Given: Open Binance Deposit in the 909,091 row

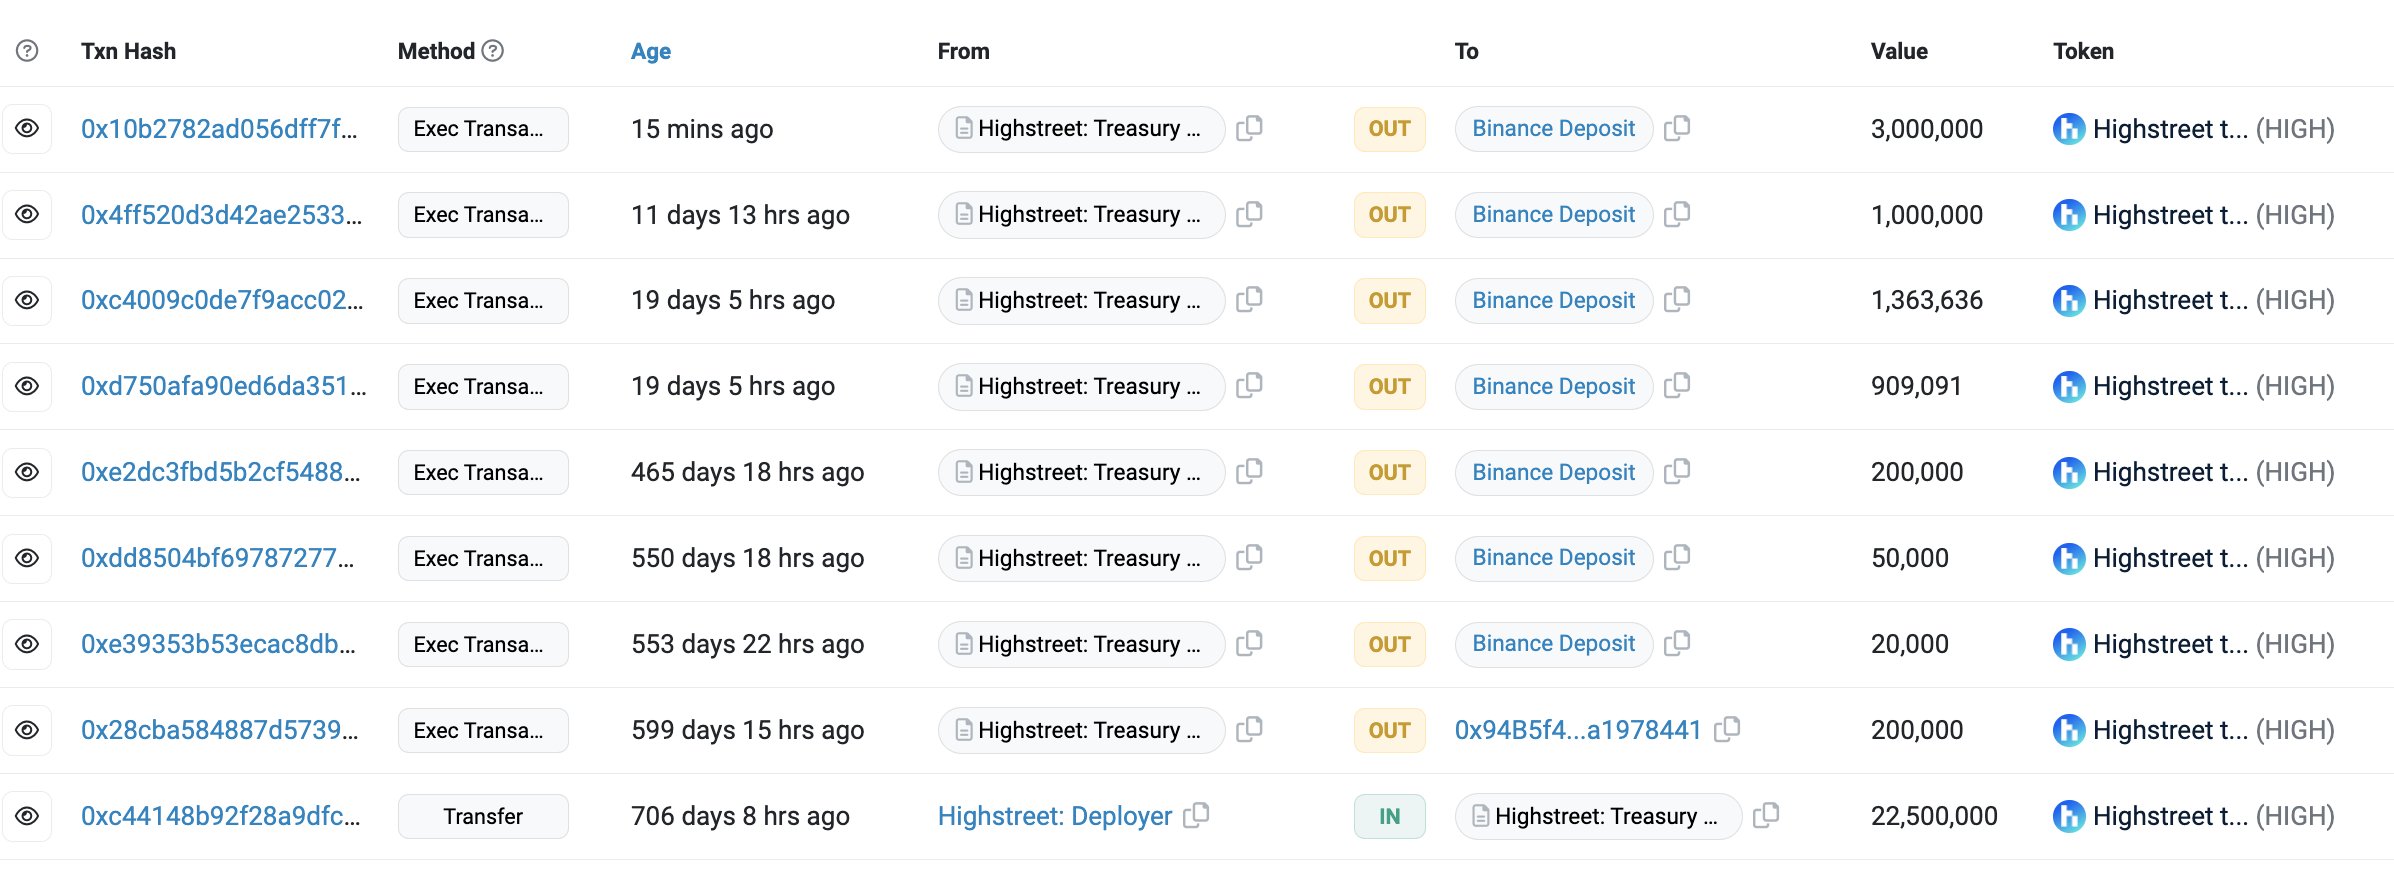Looking at the screenshot, I should [1553, 387].
